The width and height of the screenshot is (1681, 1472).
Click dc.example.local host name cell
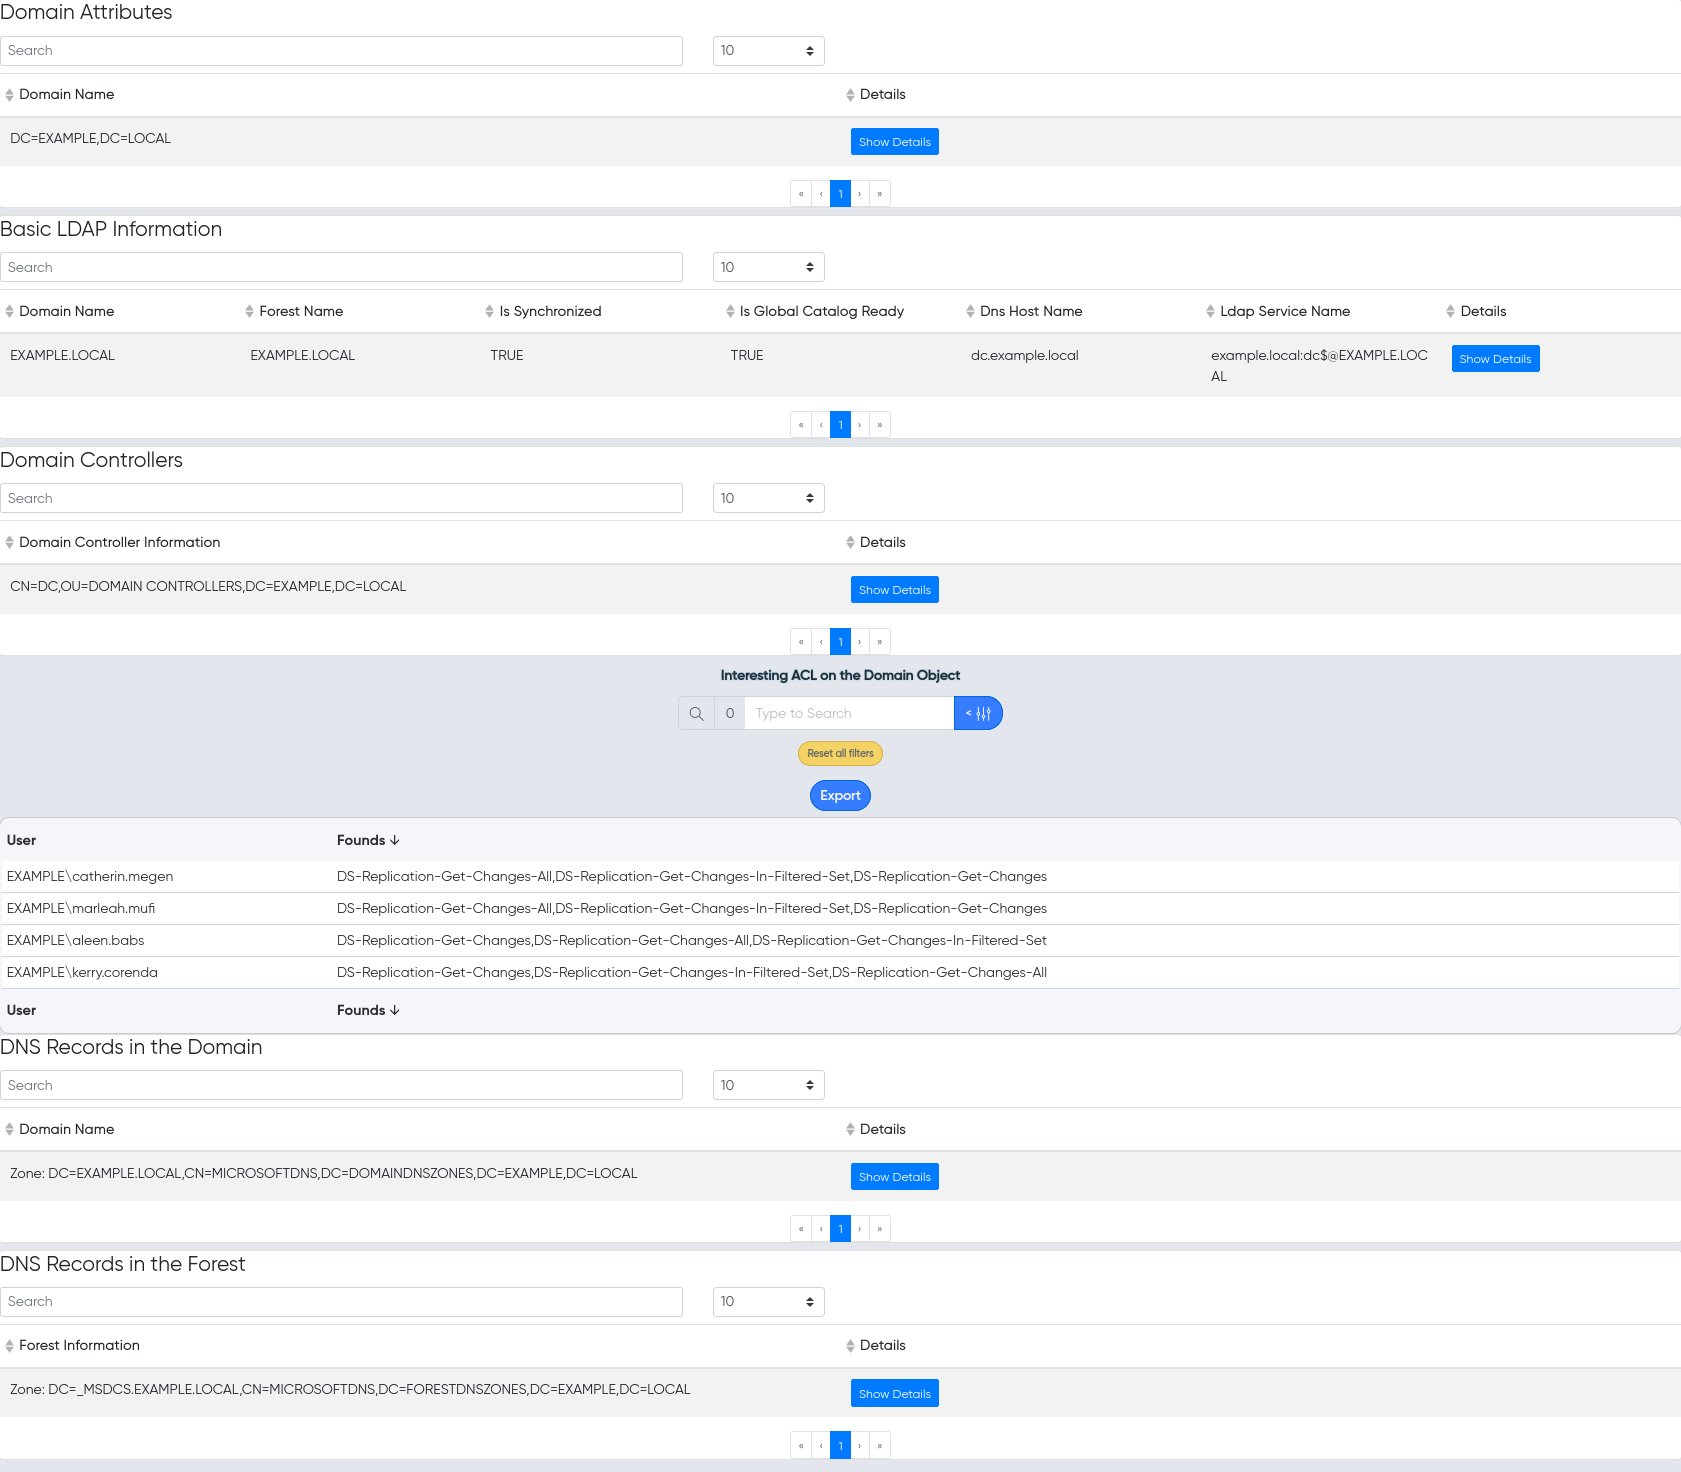1024,356
